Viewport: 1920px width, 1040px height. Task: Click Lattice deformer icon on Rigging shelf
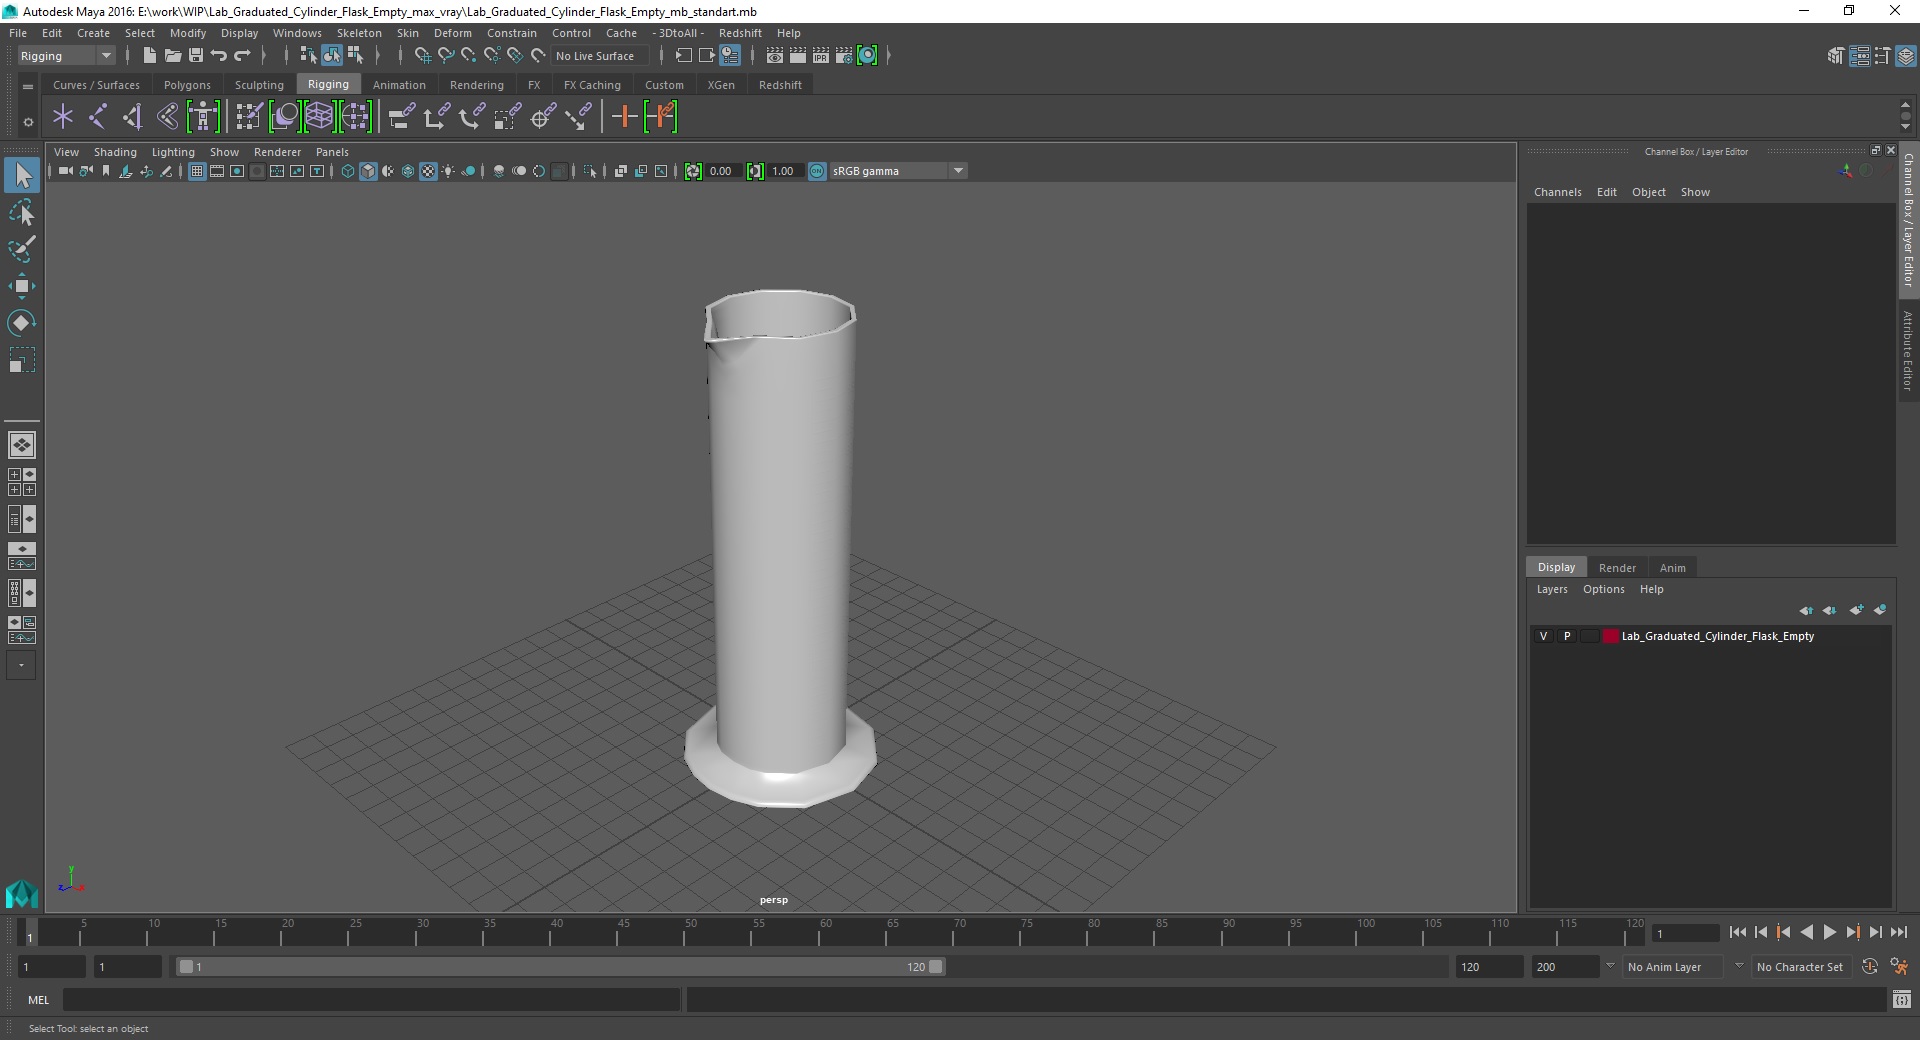(x=319, y=117)
